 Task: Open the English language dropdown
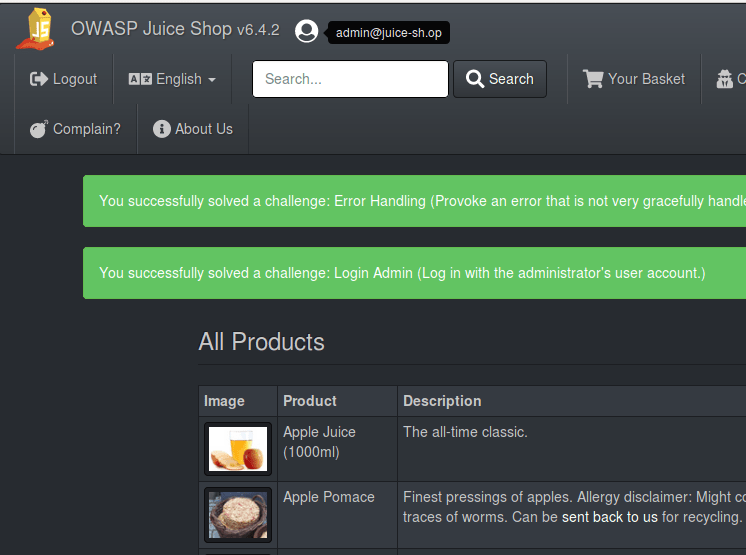click(172, 79)
